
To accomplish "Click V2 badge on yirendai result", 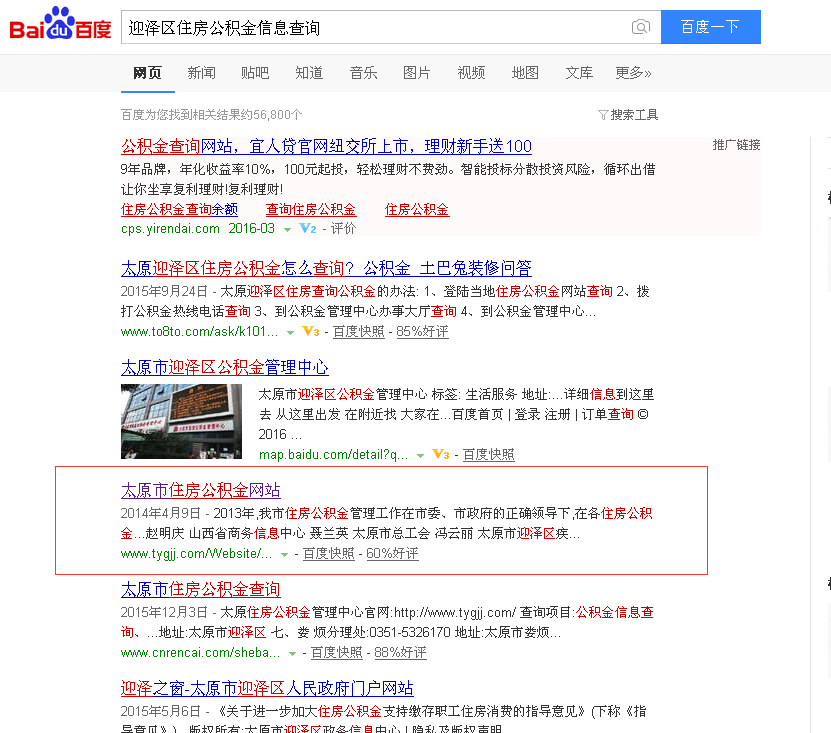I will point(308,228).
